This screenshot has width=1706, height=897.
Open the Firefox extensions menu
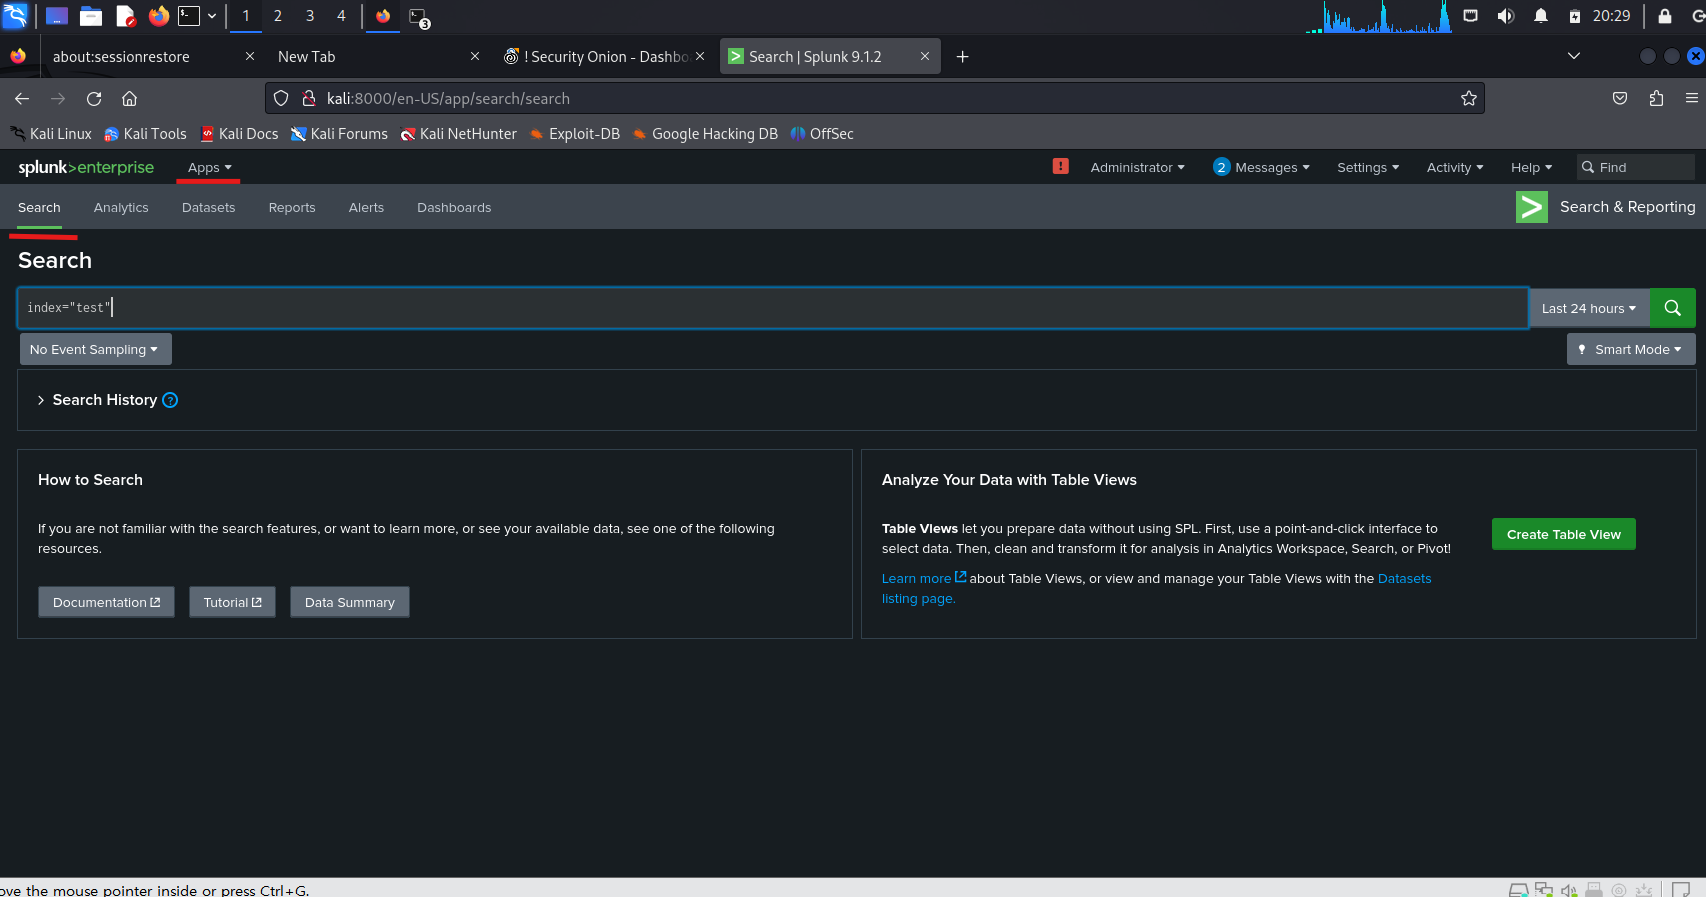pyautogui.click(x=1657, y=98)
